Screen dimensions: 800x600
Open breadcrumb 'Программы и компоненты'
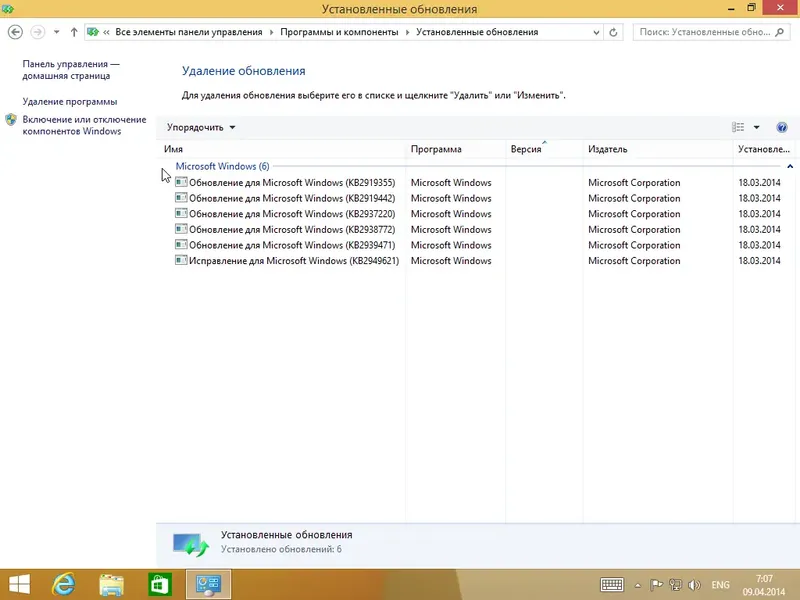pos(339,32)
